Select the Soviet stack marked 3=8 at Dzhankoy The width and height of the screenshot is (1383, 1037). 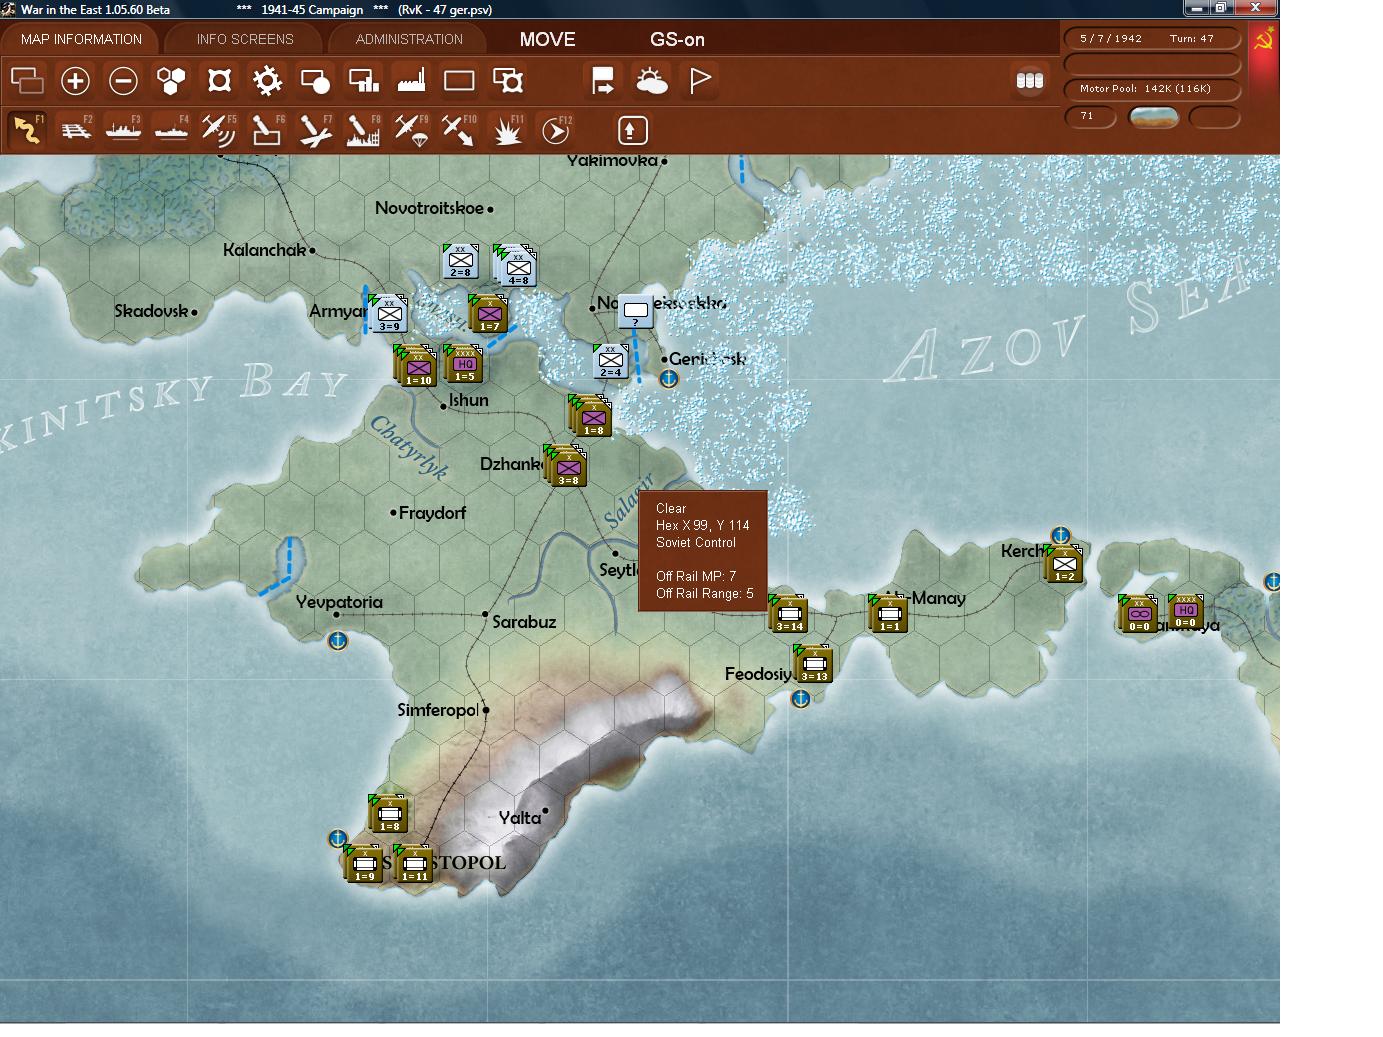coord(568,467)
